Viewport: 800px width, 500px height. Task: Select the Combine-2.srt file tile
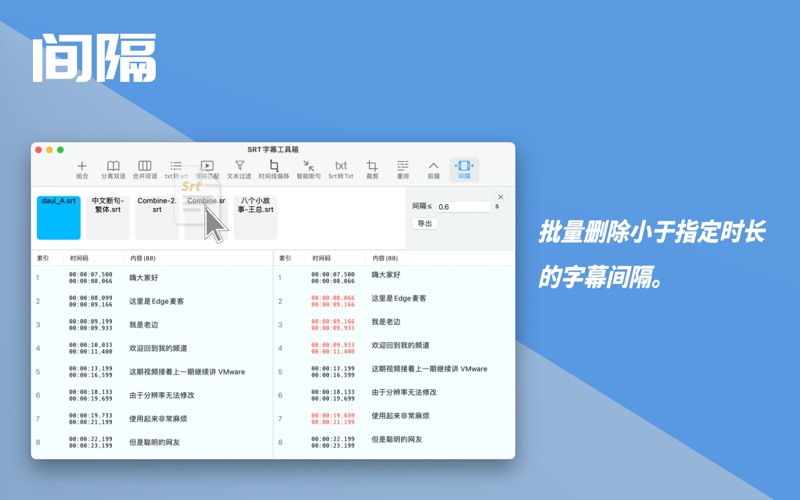click(157, 218)
